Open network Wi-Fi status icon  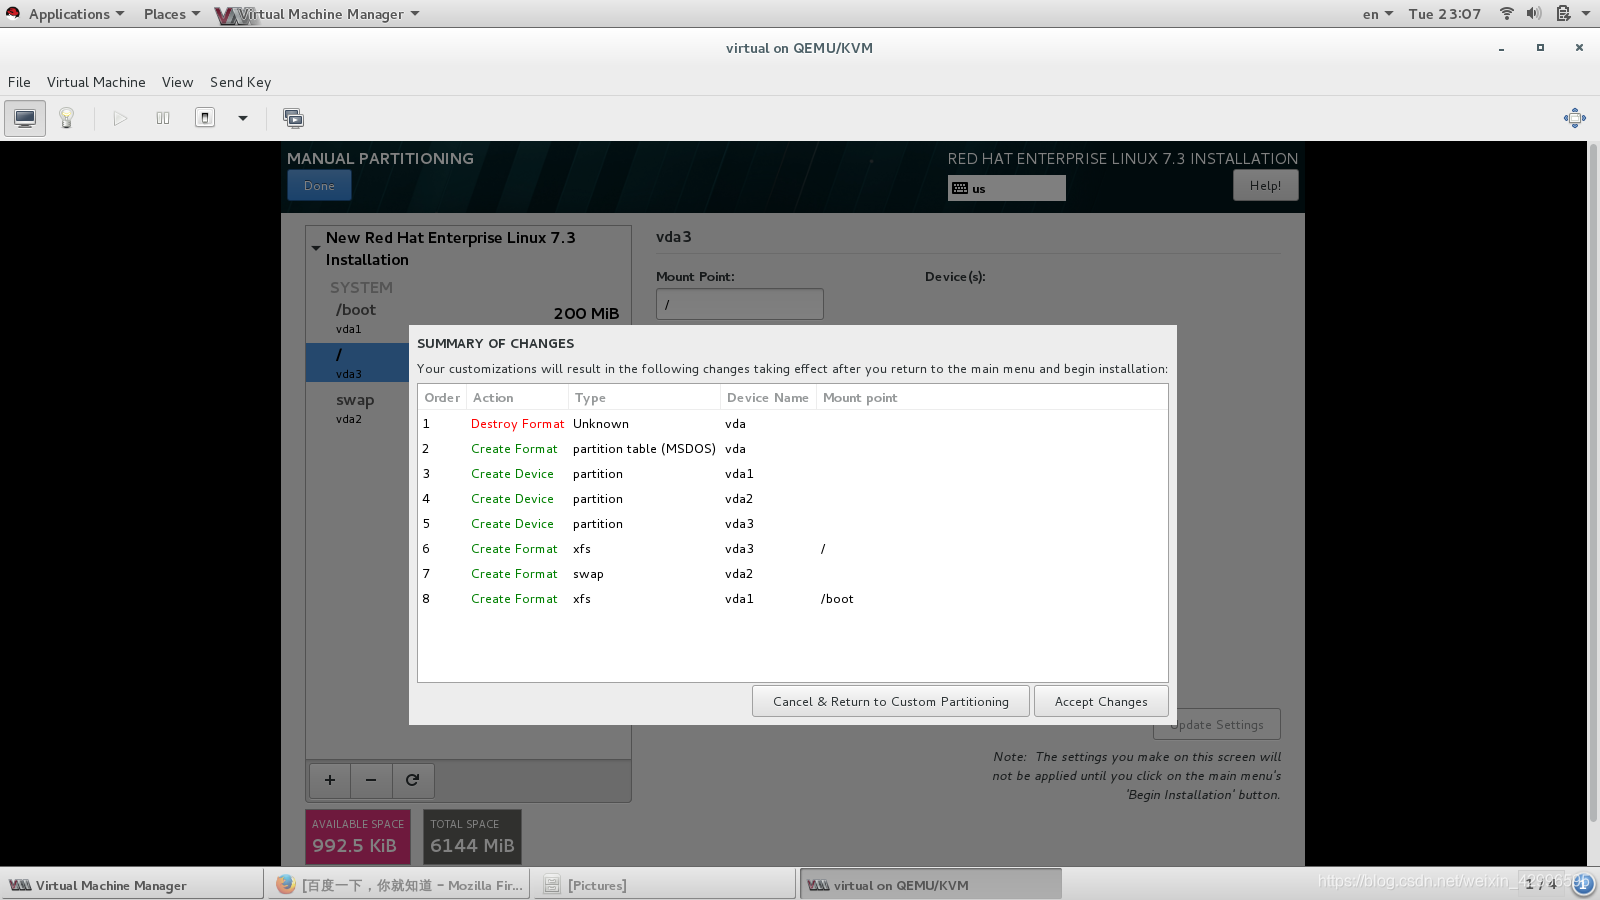pos(1506,13)
